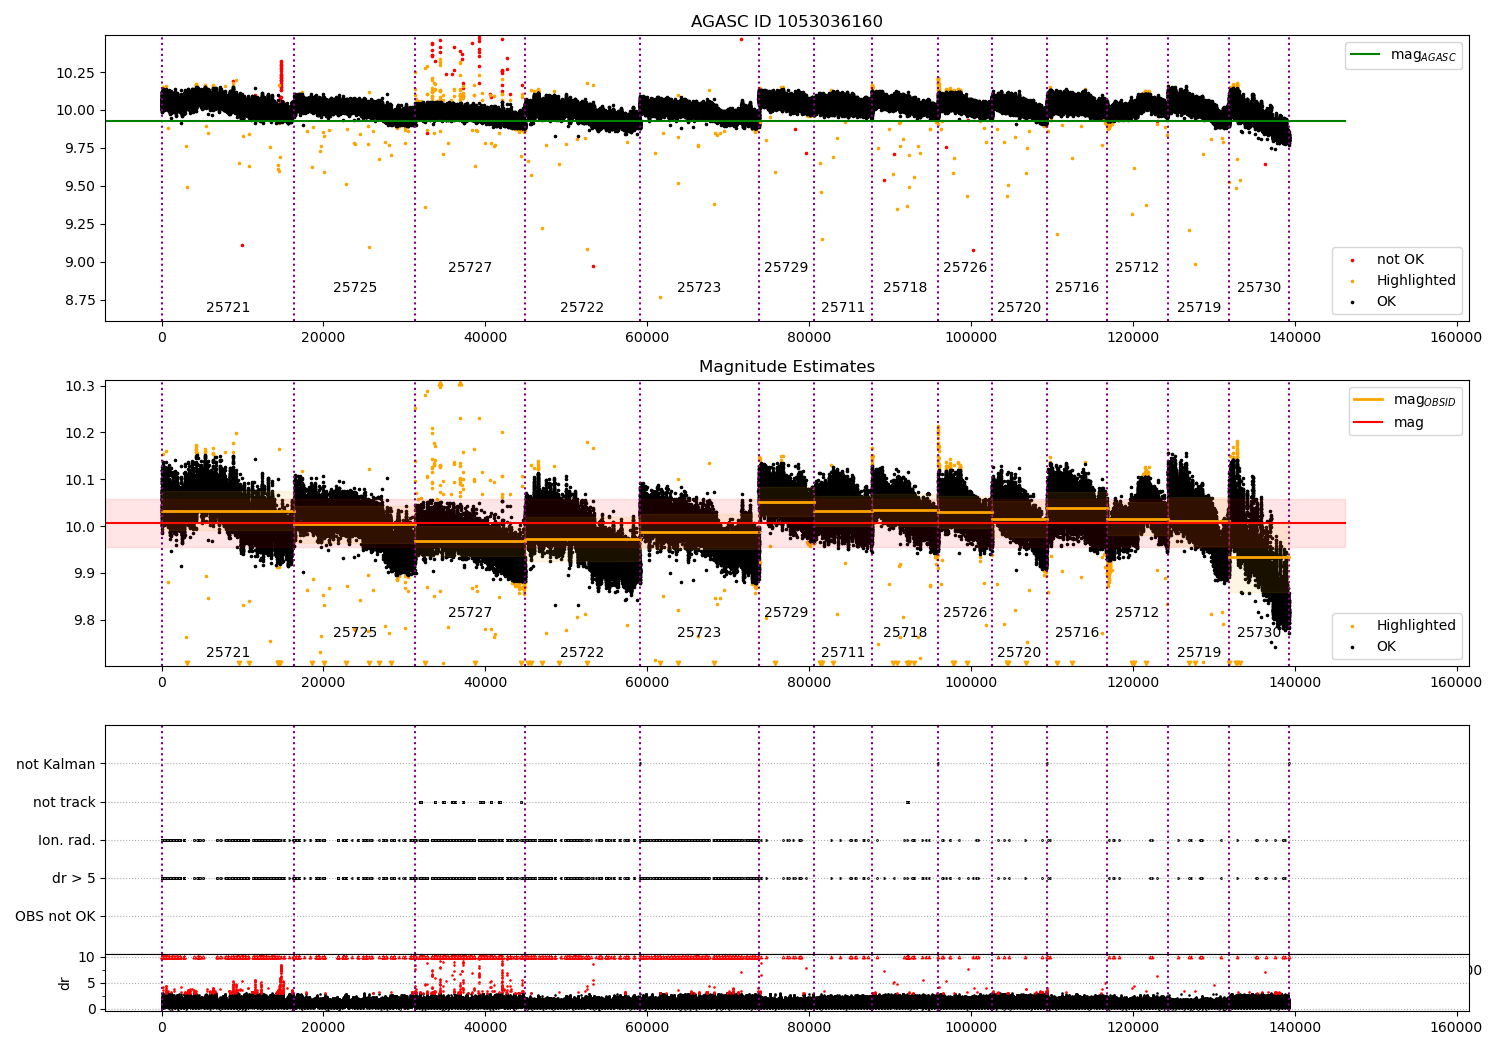Click obsid label 25725 in the top plot
The height and width of the screenshot is (1050, 1500).
(x=355, y=288)
